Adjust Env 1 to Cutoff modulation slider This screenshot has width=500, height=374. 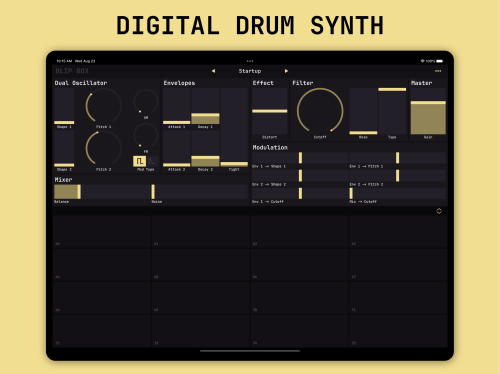click(300, 193)
